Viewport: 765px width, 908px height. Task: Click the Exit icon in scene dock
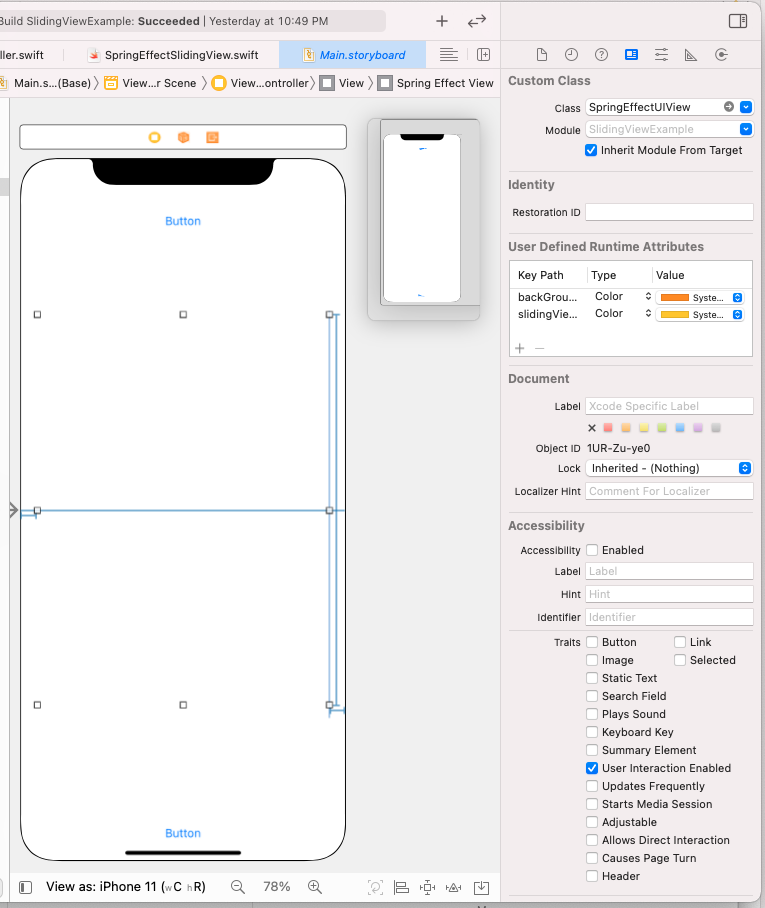(213, 137)
